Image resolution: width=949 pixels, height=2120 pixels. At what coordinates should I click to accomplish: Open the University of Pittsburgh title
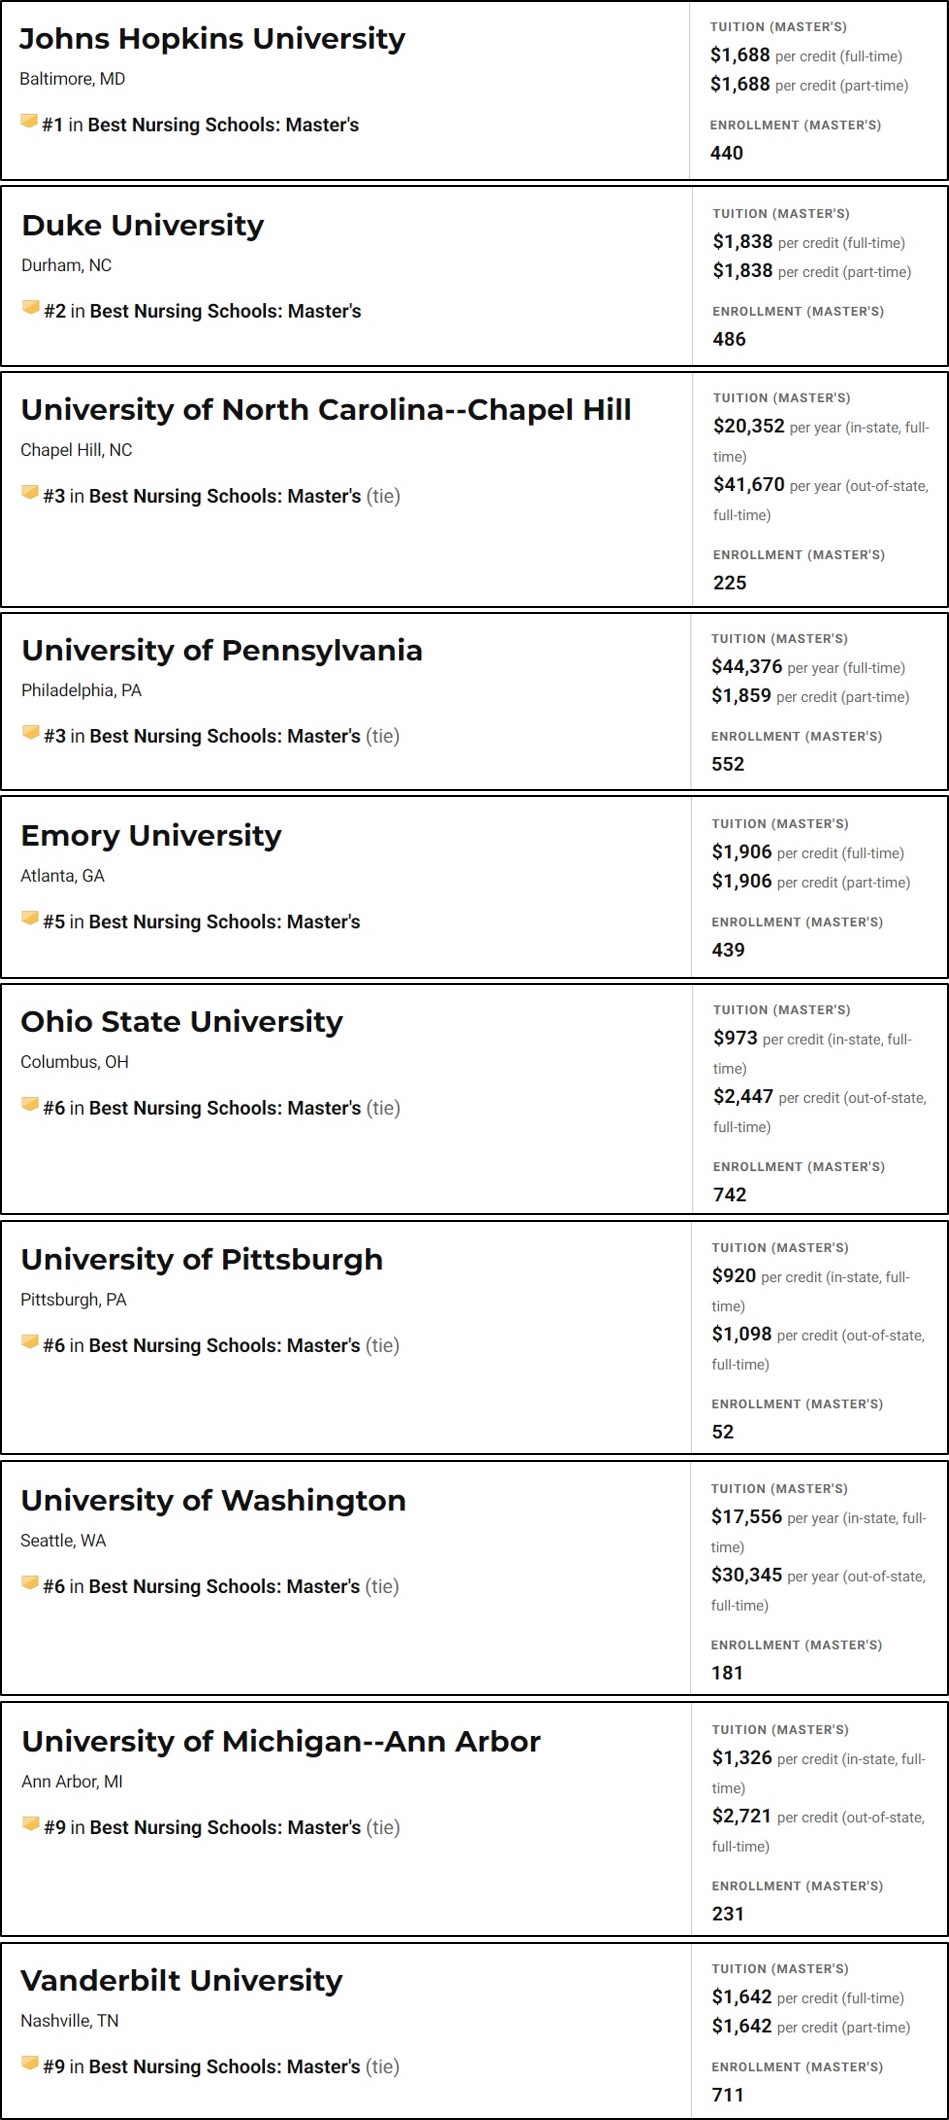201,1259
